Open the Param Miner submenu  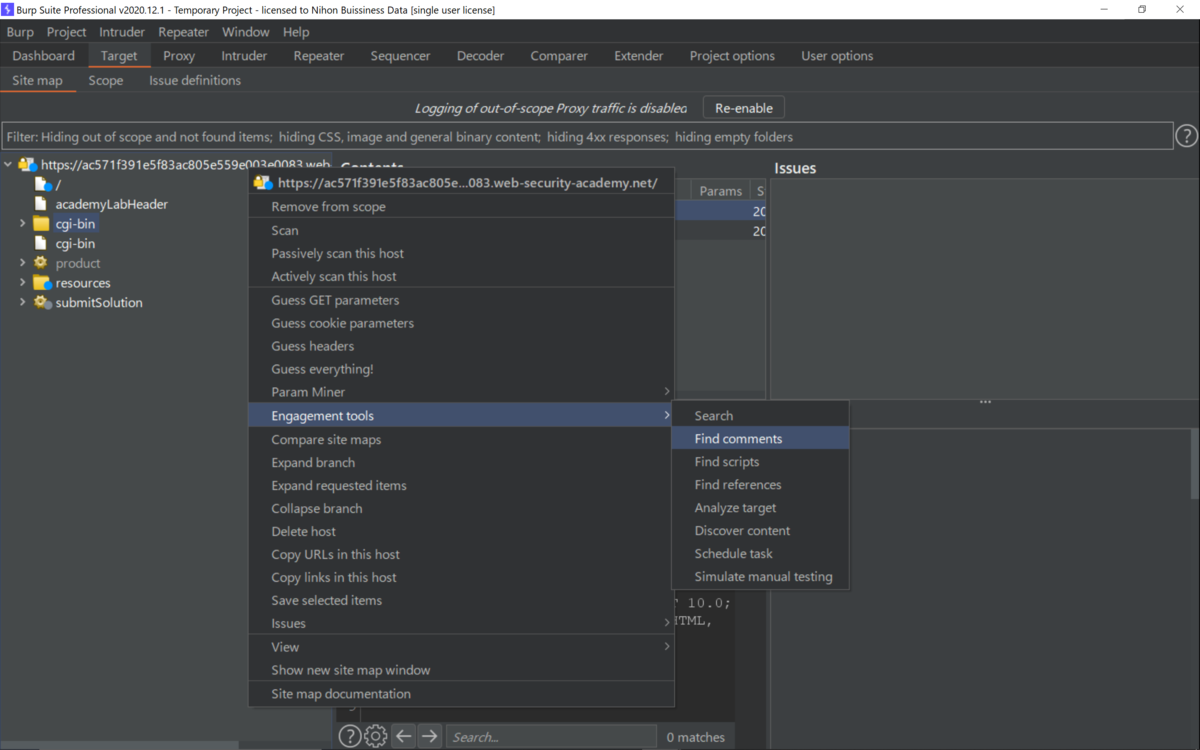tap(461, 392)
